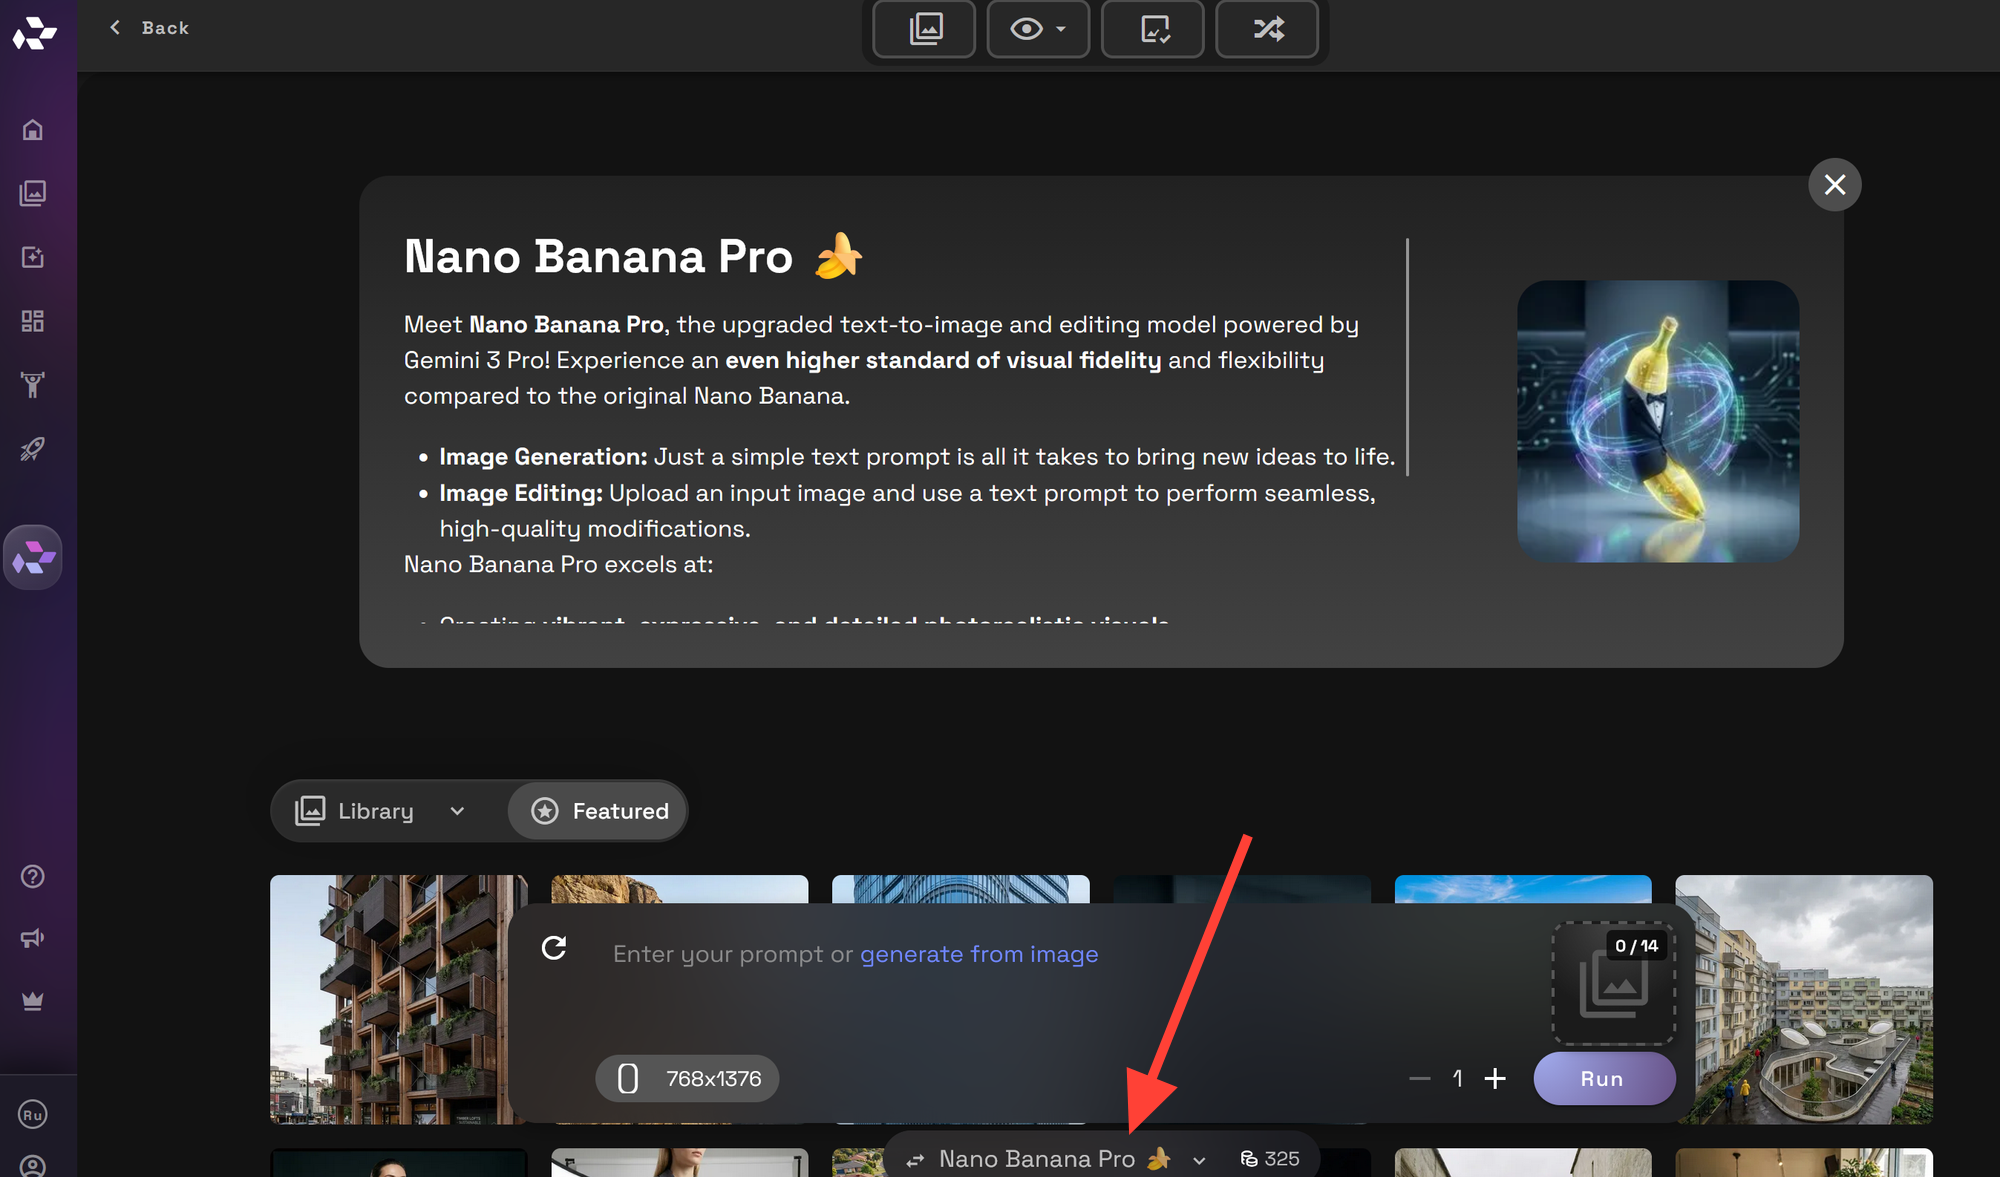2000x1177 pixels.
Task: Increase image count with plus button
Action: click(1495, 1078)
